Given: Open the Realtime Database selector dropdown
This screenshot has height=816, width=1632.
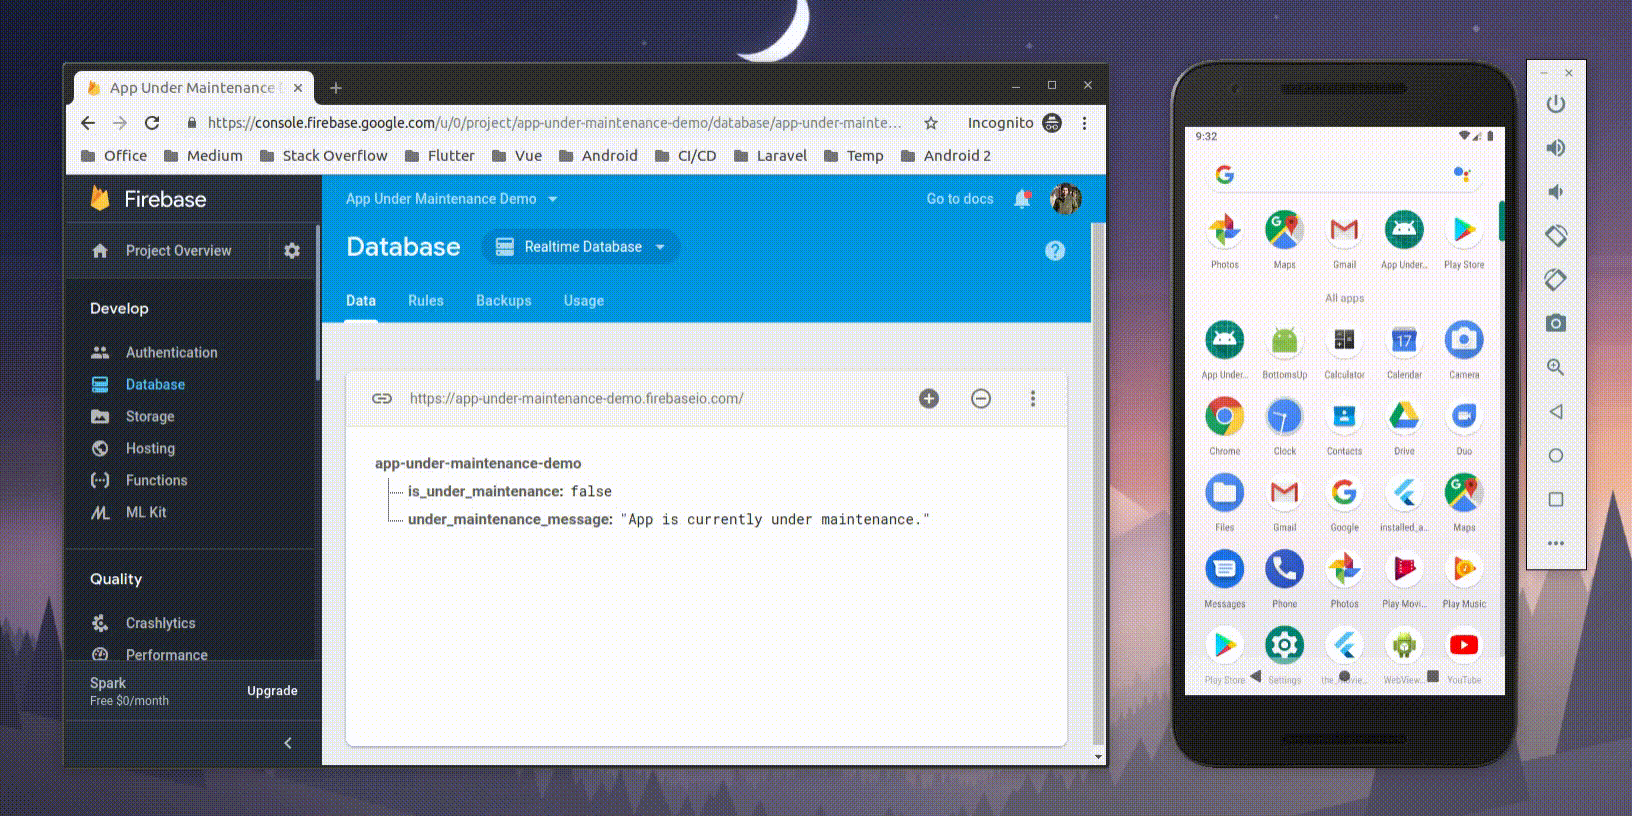Looking at the screenshot, I should tap(581, 247).
